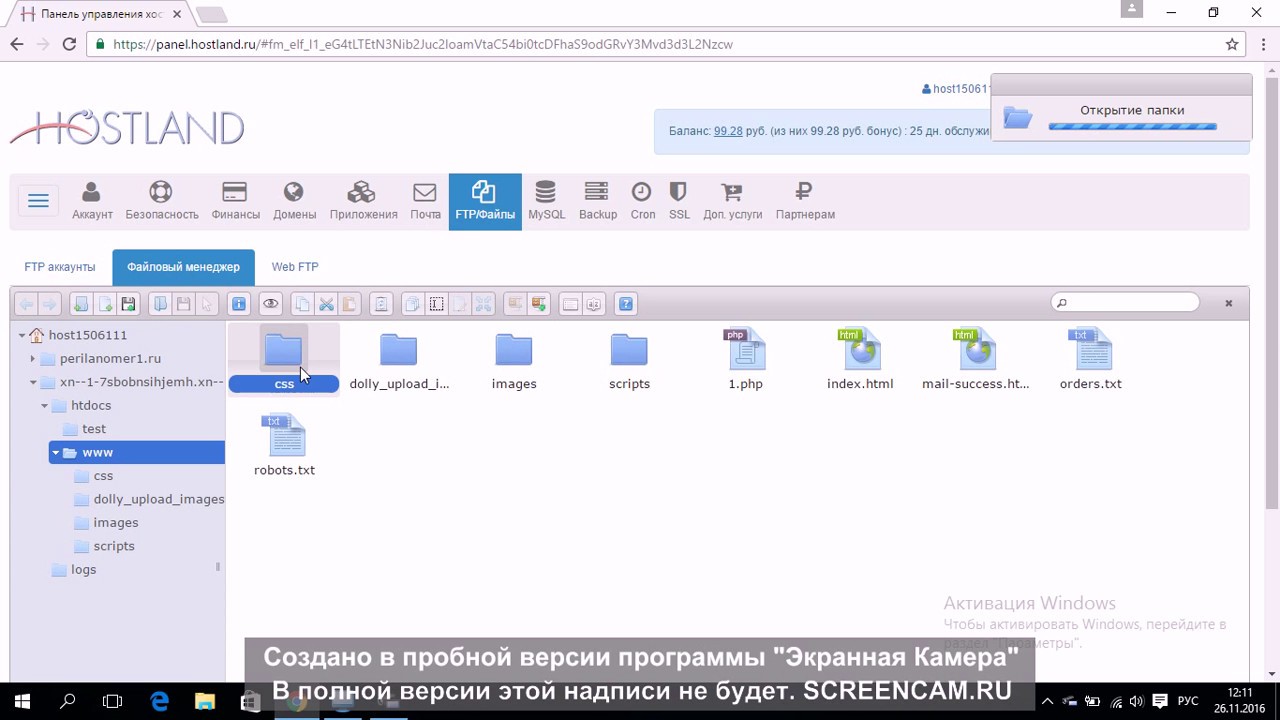
Task: Bookmark this page with the star icon
Action: (x=1232, y=44)
